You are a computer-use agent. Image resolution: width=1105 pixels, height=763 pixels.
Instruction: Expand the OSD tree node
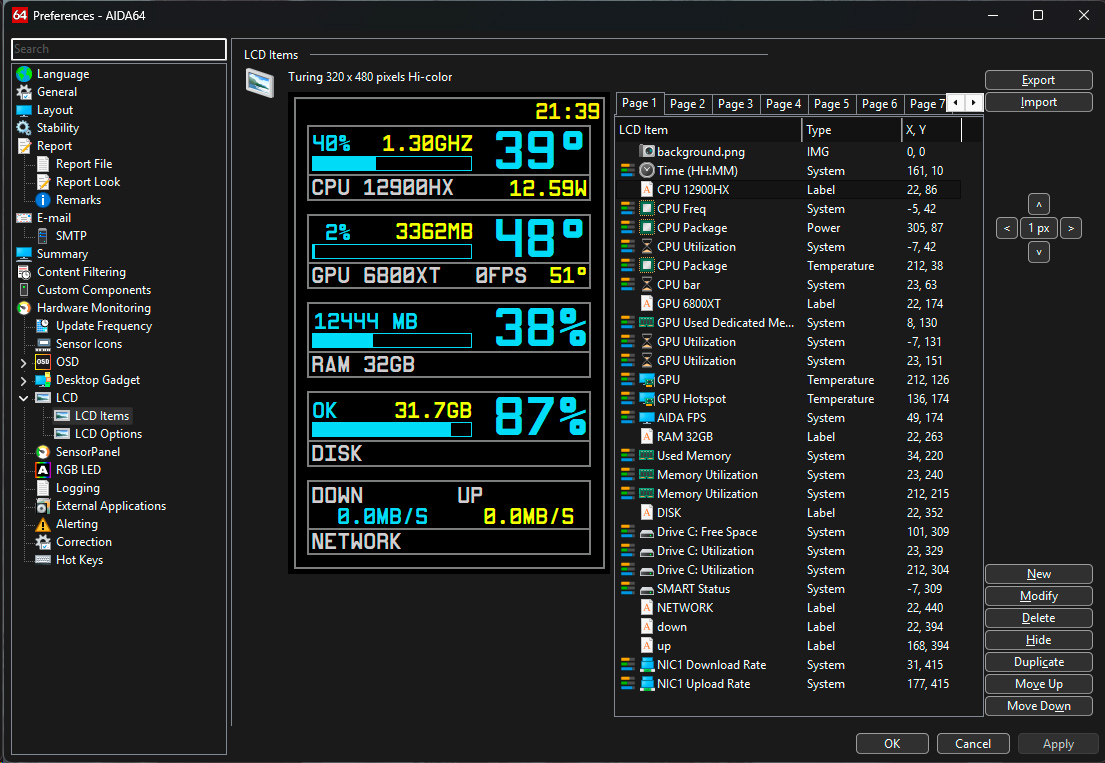23,362
